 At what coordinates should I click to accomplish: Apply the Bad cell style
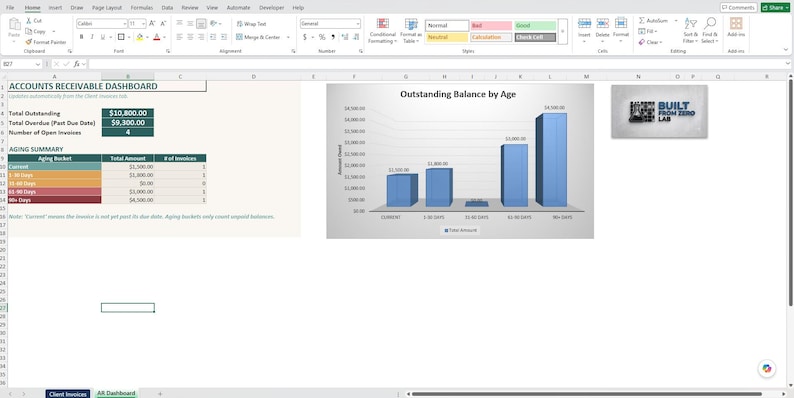(491, 25)
